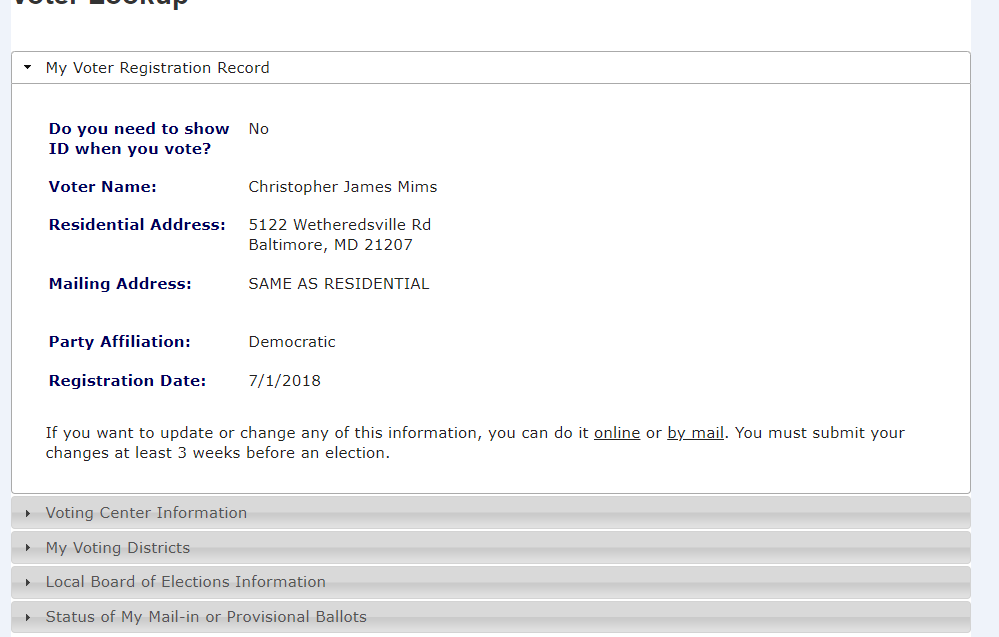Click the Registration Date: label
Viewport: 999px width, 637px height.
click(127, 381)
